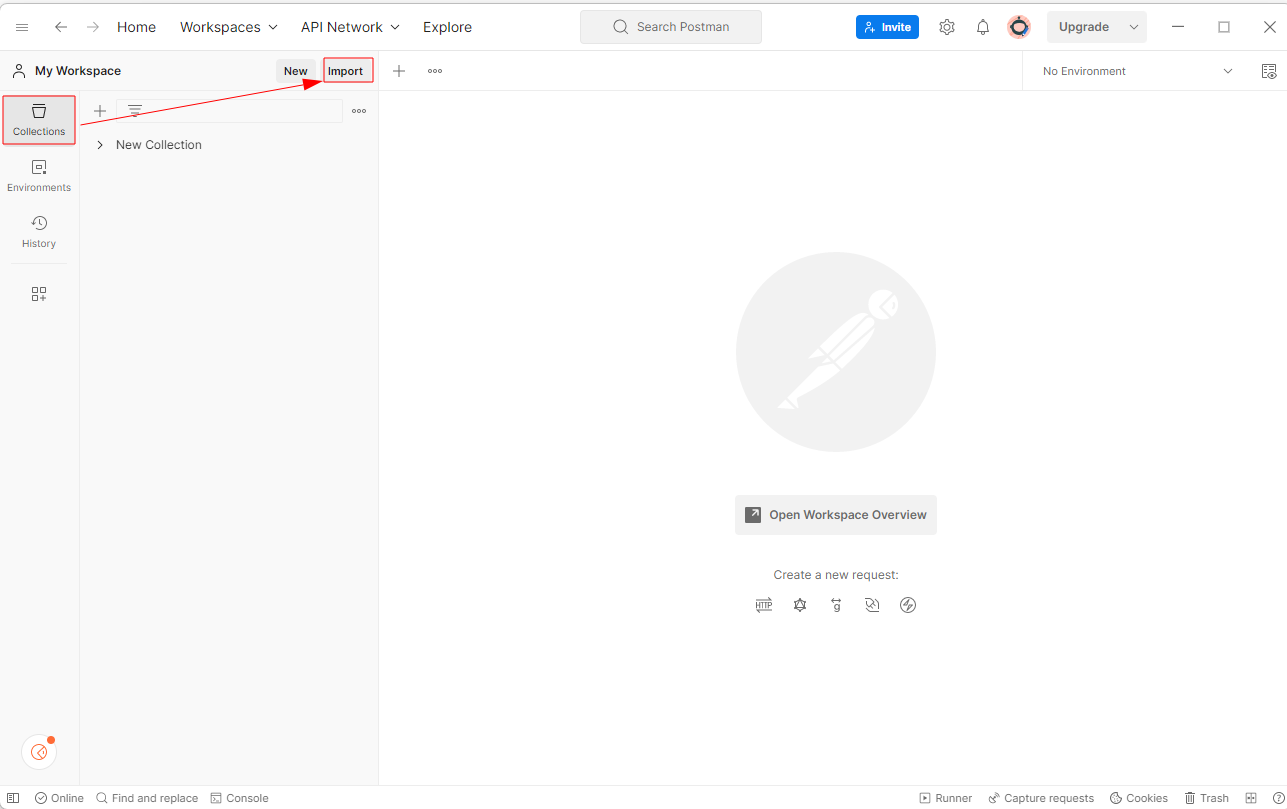
Task: Click the collections filter text field
Action: [x=230, y=111]
